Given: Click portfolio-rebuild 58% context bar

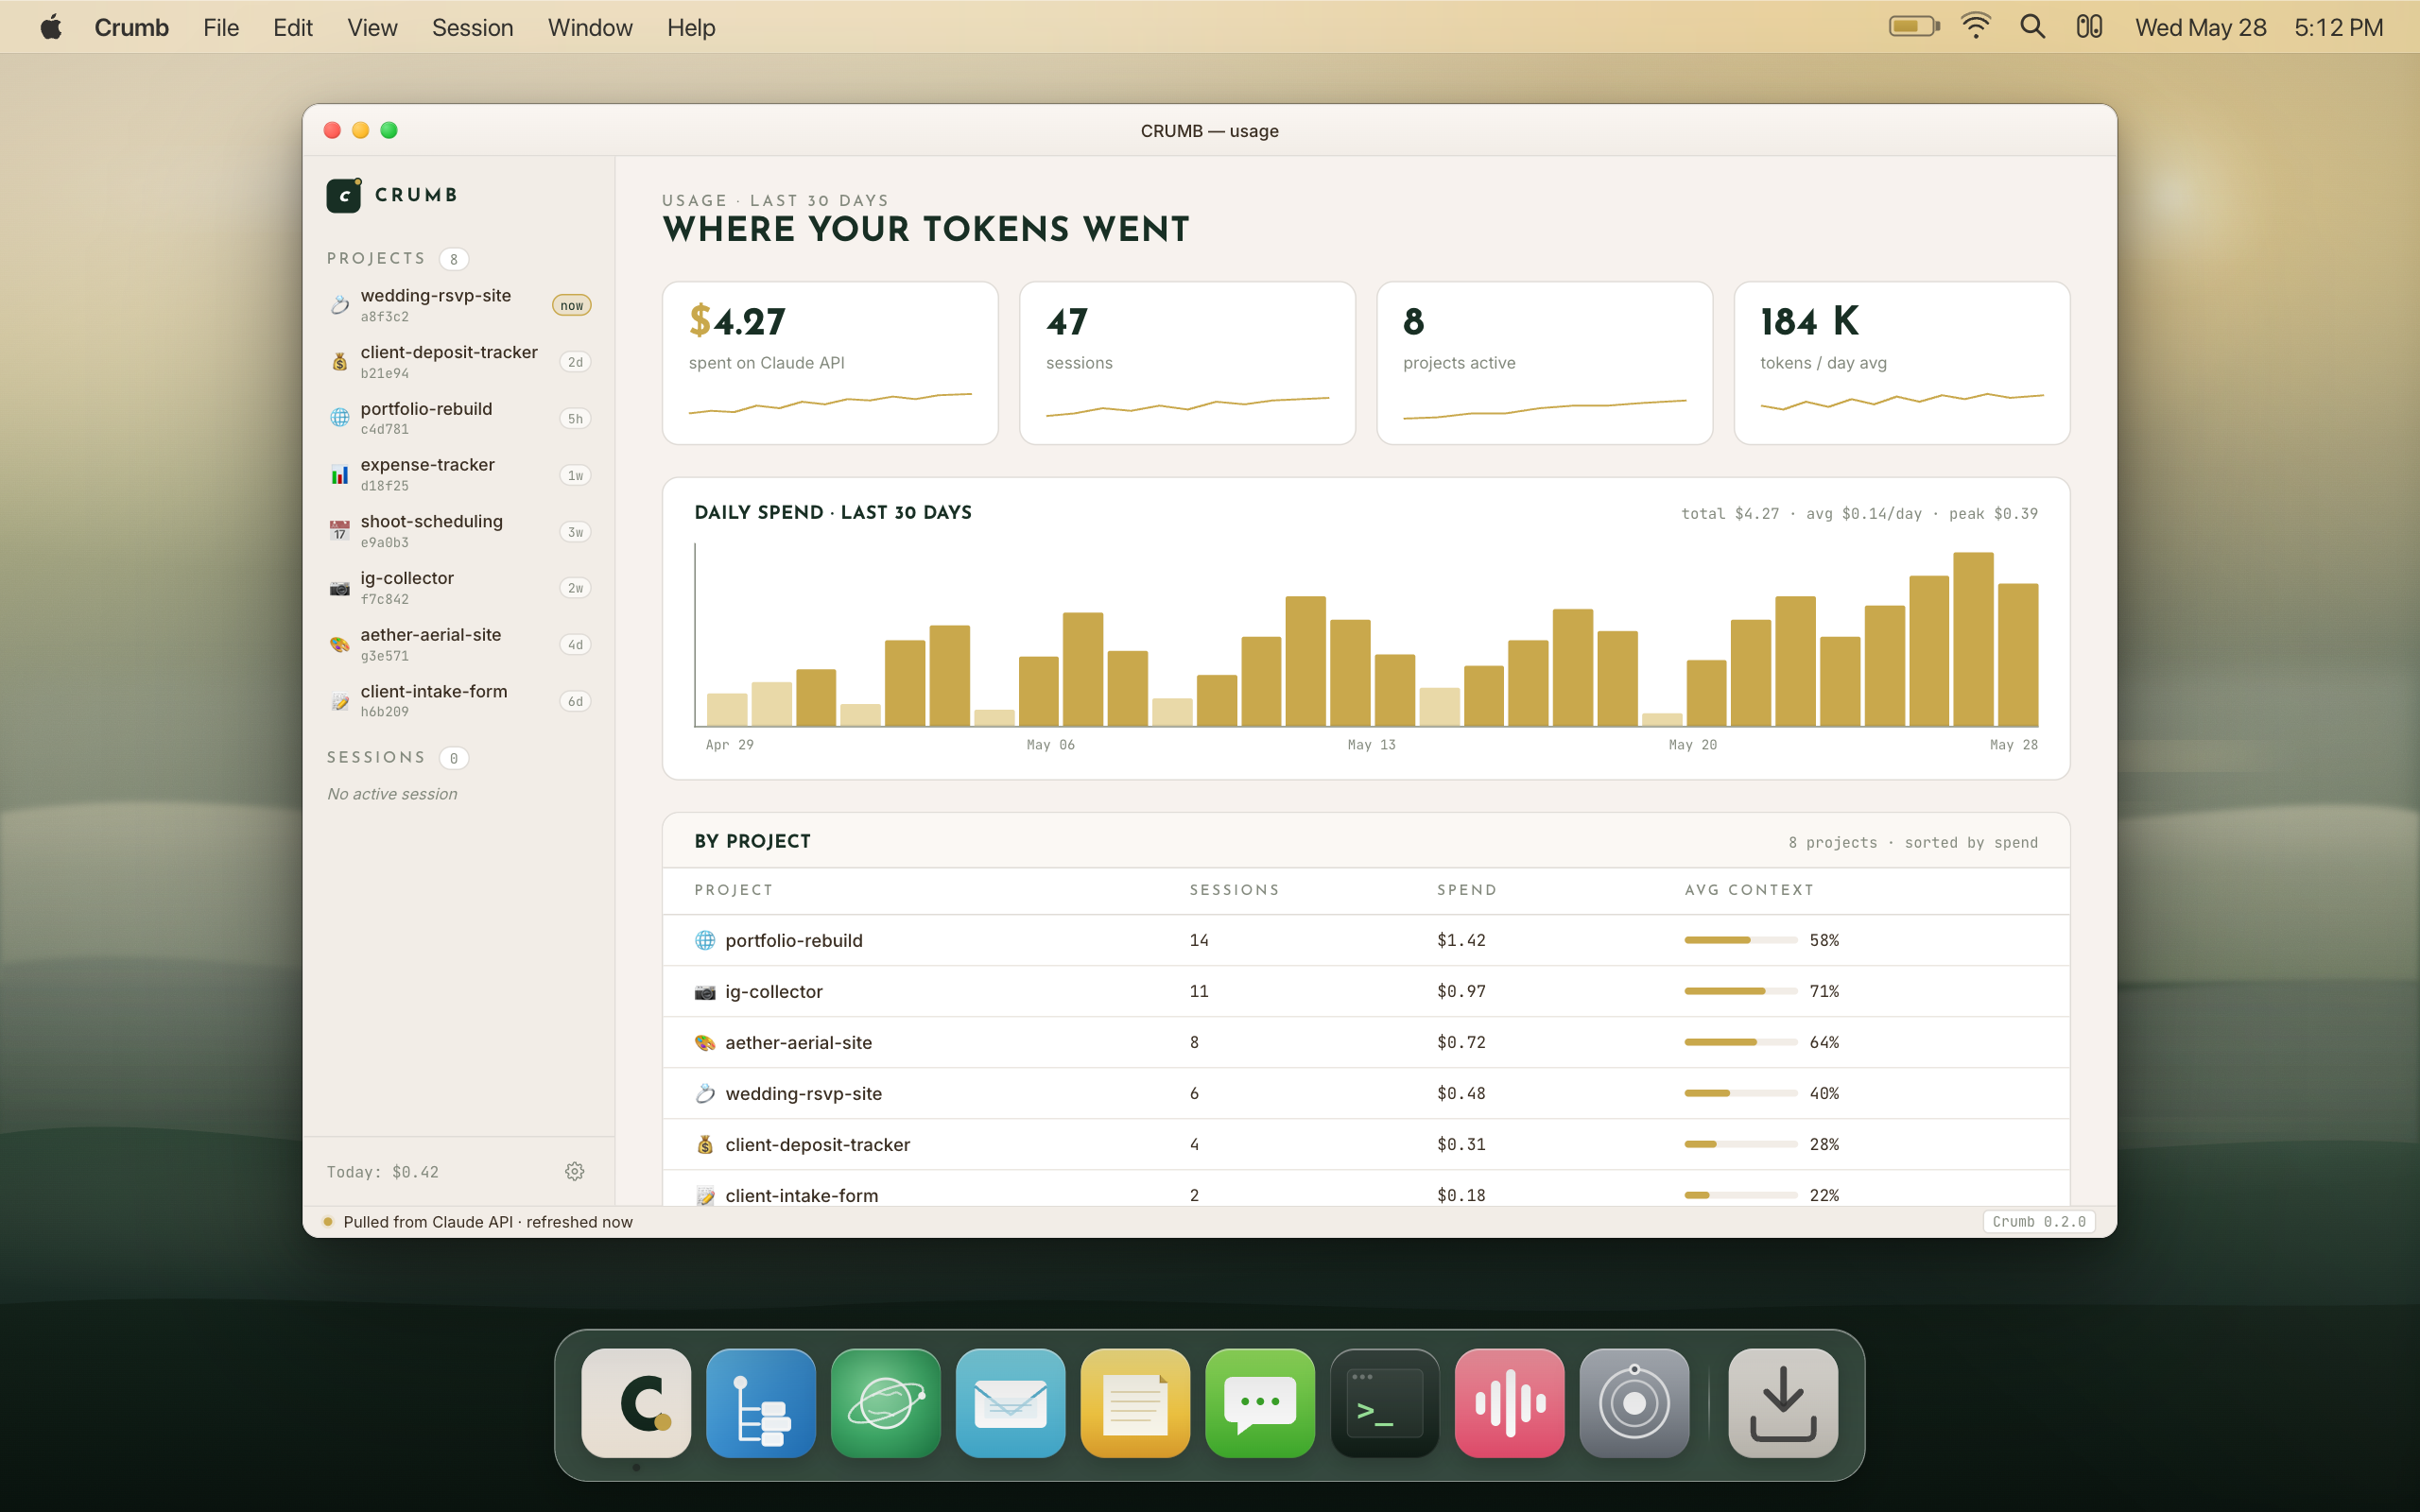Looking at the screenshot, I should (x=1741, y=940).
